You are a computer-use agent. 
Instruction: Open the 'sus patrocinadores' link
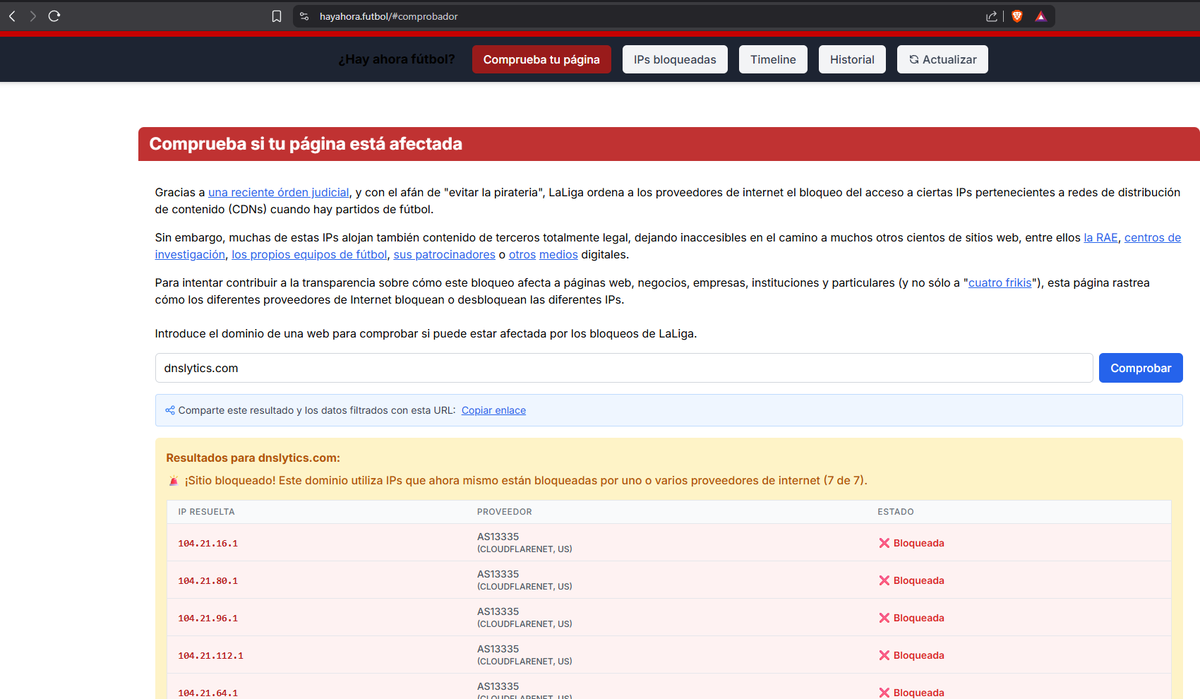[443, 255]
